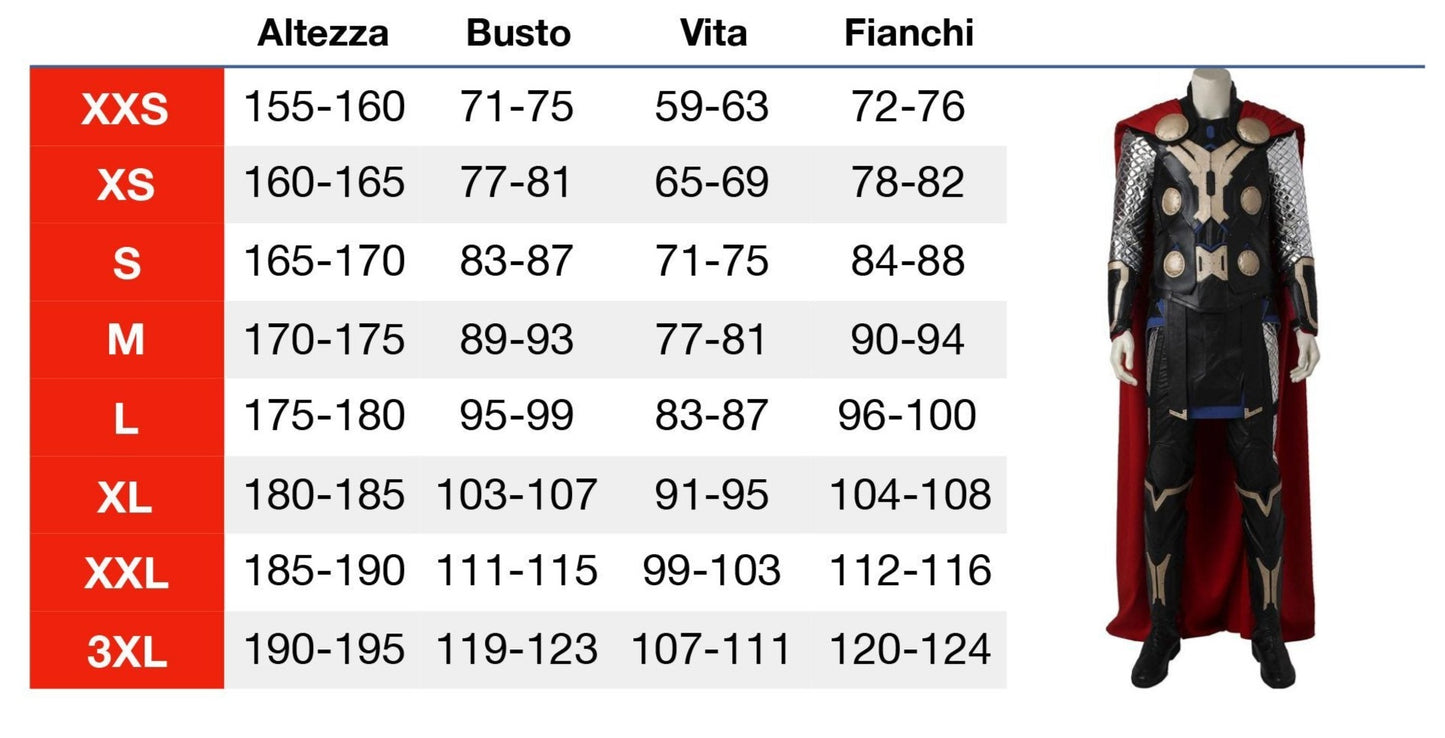Click the Altezza column header
The image size is (1445, 738).
(x=322, y=33)
